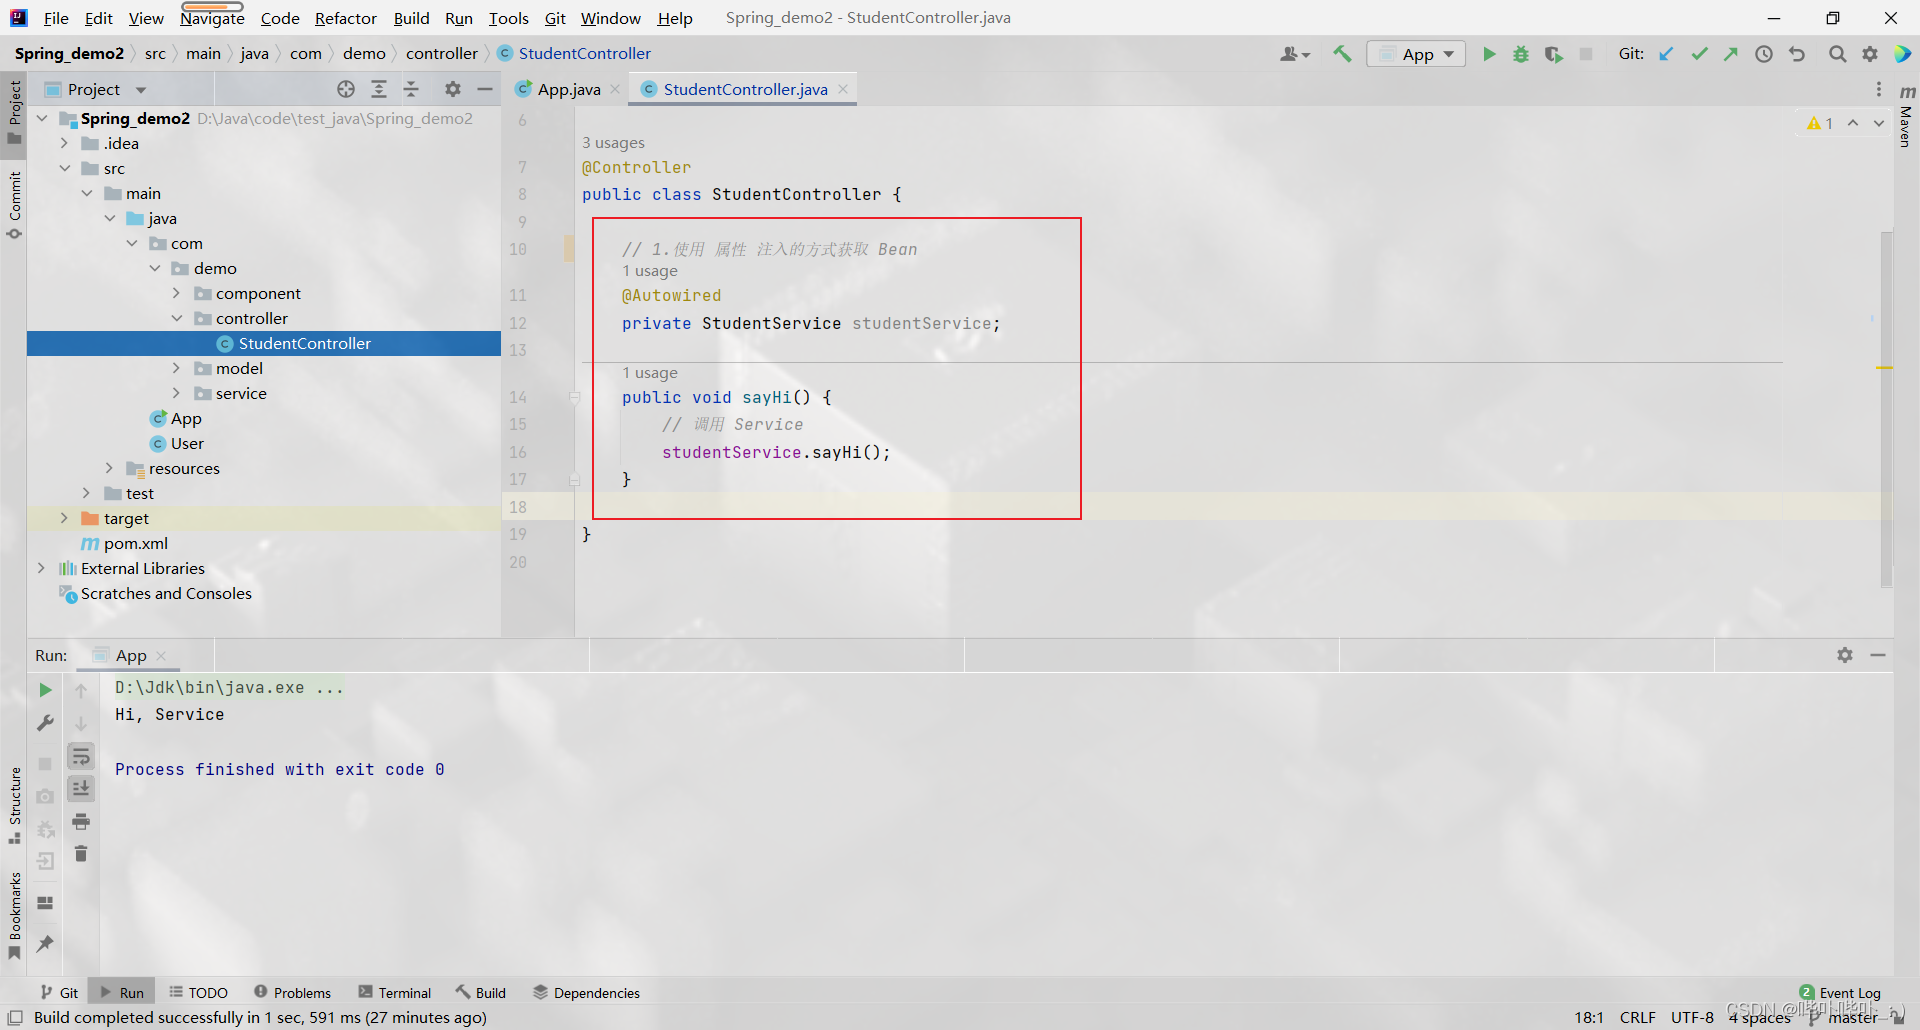
Task: Open the Structure side panel
Action: click(14, 805)
